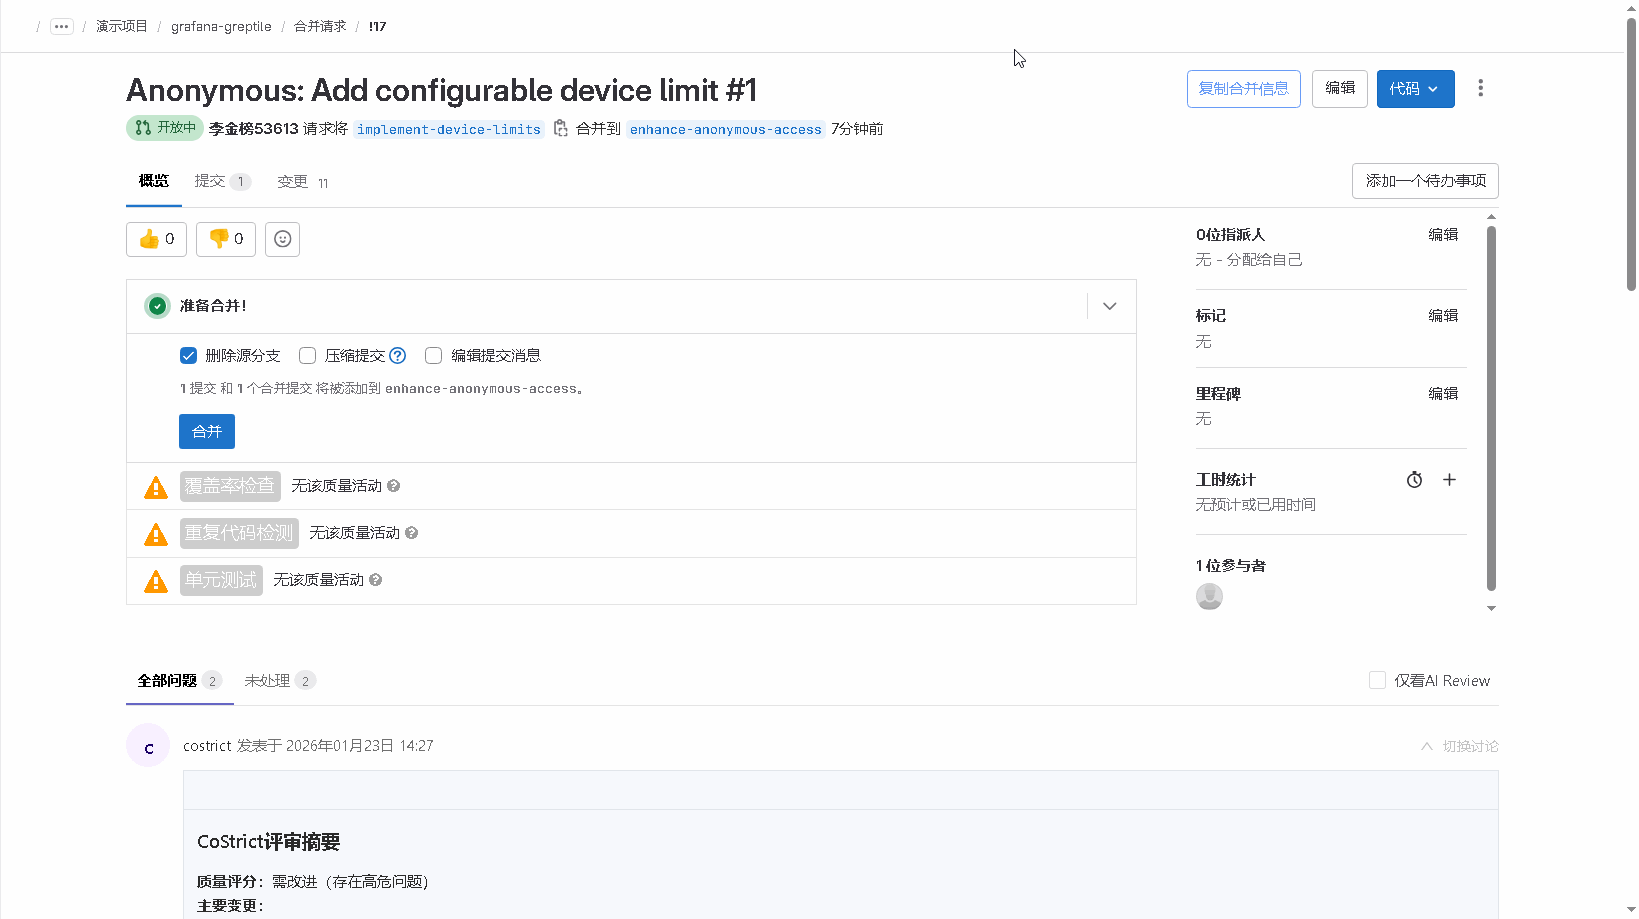Screen dimensions: 1639x919
Task: Select the 概览 tab
Action: [154, 181]
